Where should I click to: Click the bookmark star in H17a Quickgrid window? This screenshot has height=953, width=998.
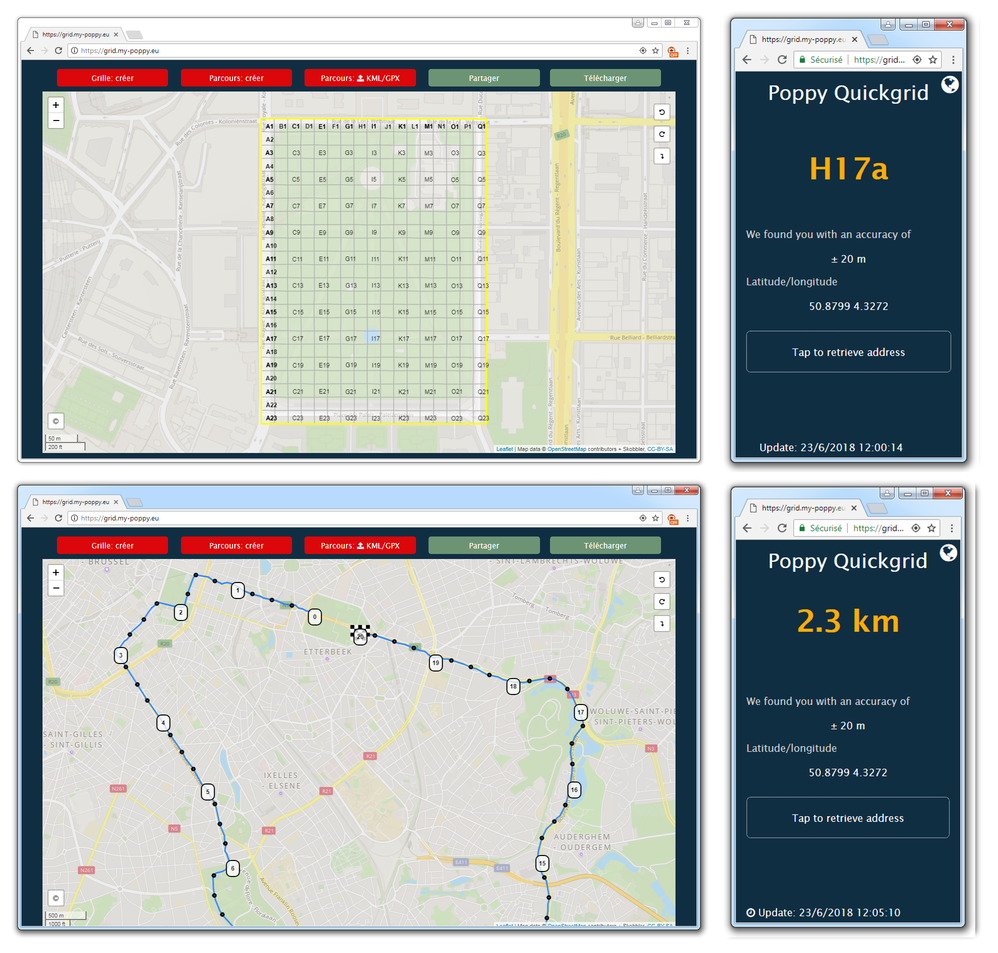[x=932, y=59]
